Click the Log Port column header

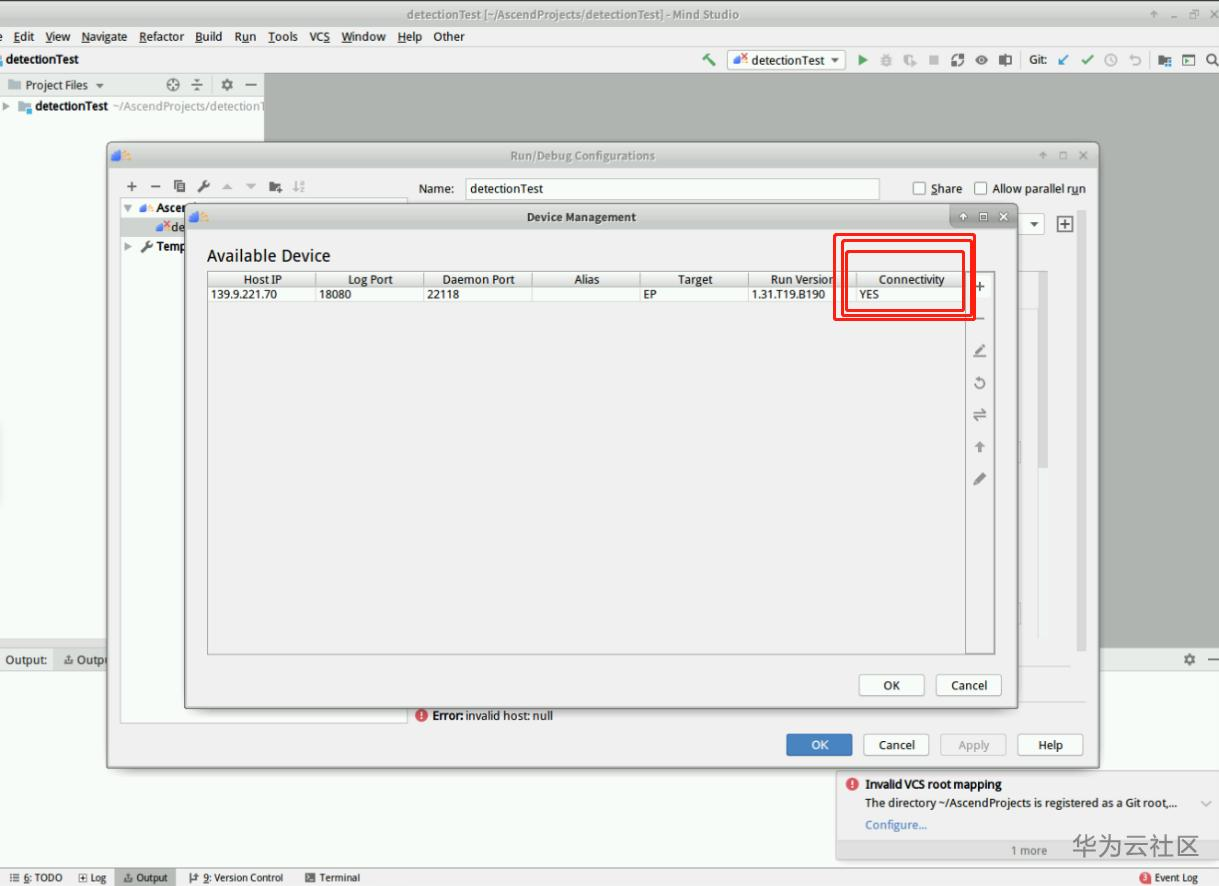pos(370,280)
